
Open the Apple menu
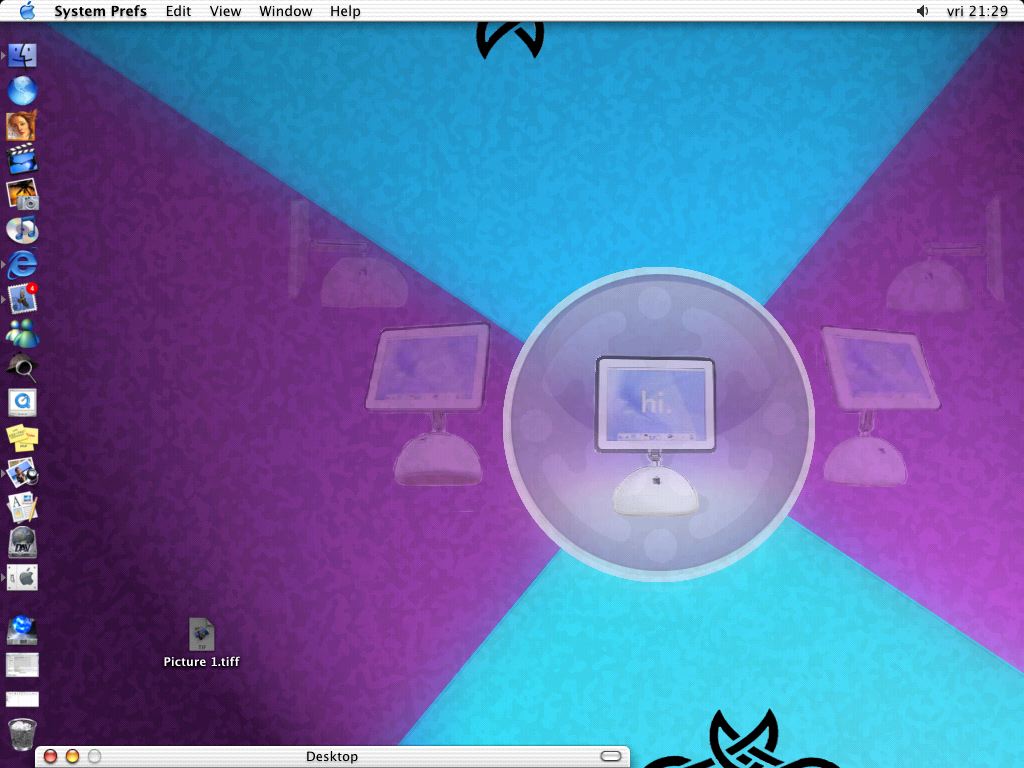pyautogui.click(x=27, y=11)
